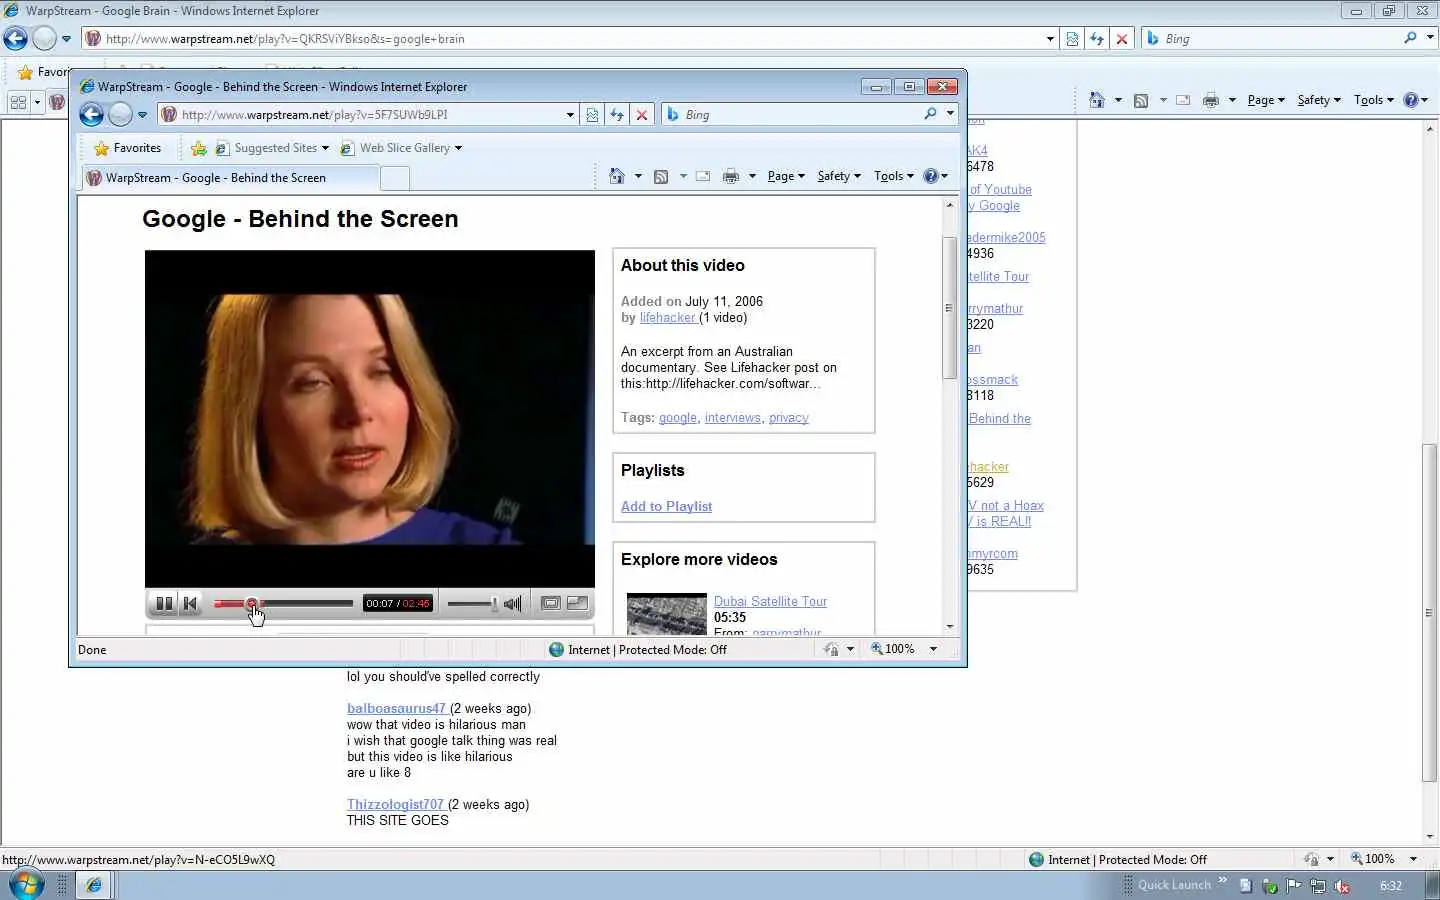Image resolution: width=1440 pixels, height=900 pixels.
Task: Open the Page menu in front window
Action: click(x=786, y=176)
